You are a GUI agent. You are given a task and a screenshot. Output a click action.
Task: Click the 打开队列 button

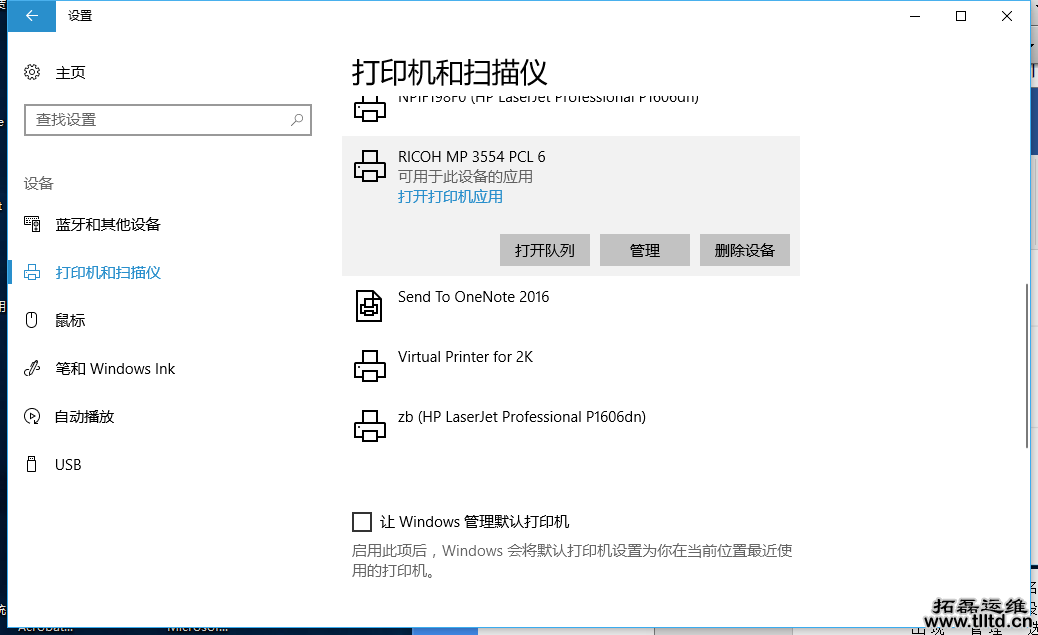click(545, 250)
